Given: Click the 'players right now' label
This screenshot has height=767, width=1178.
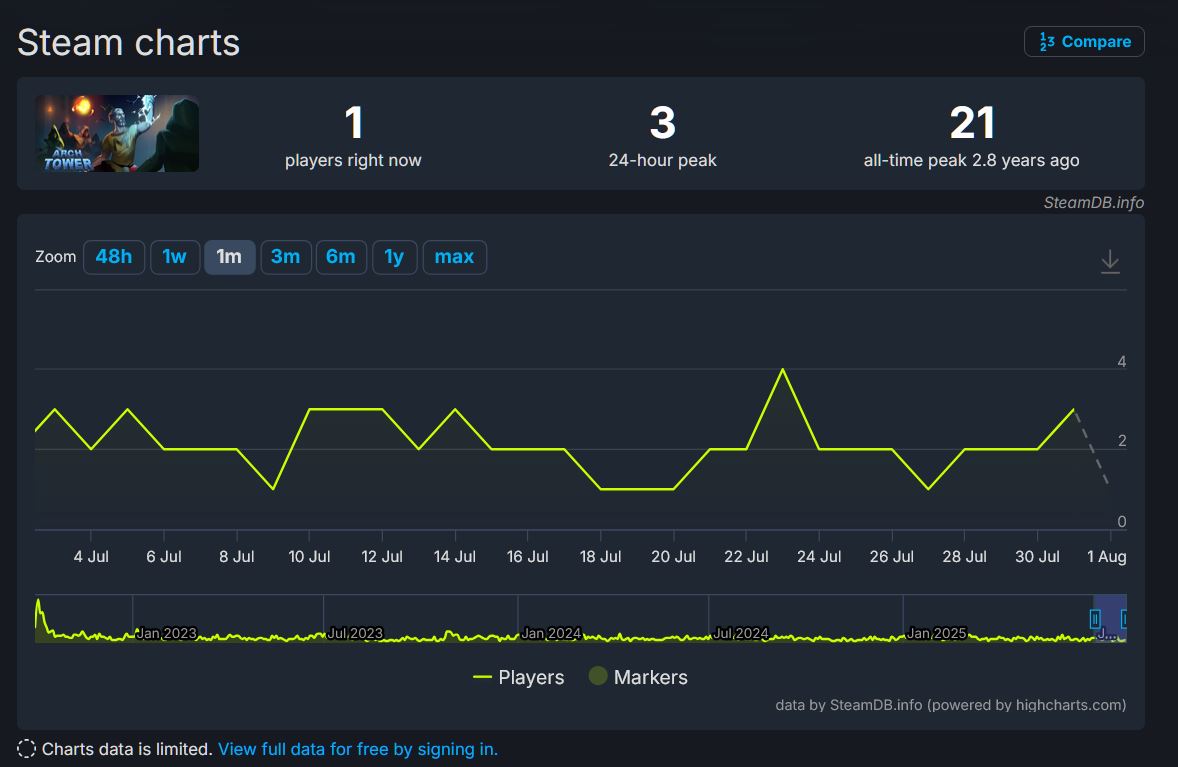Looking at the screenshot, I should click(353, 160).
